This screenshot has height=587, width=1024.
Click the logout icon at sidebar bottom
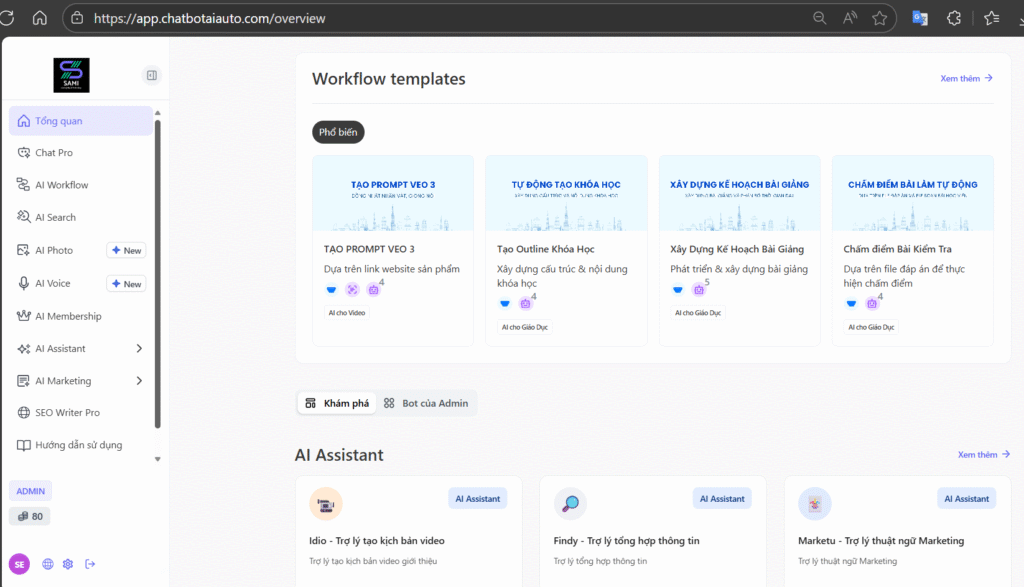click(90, 564)
